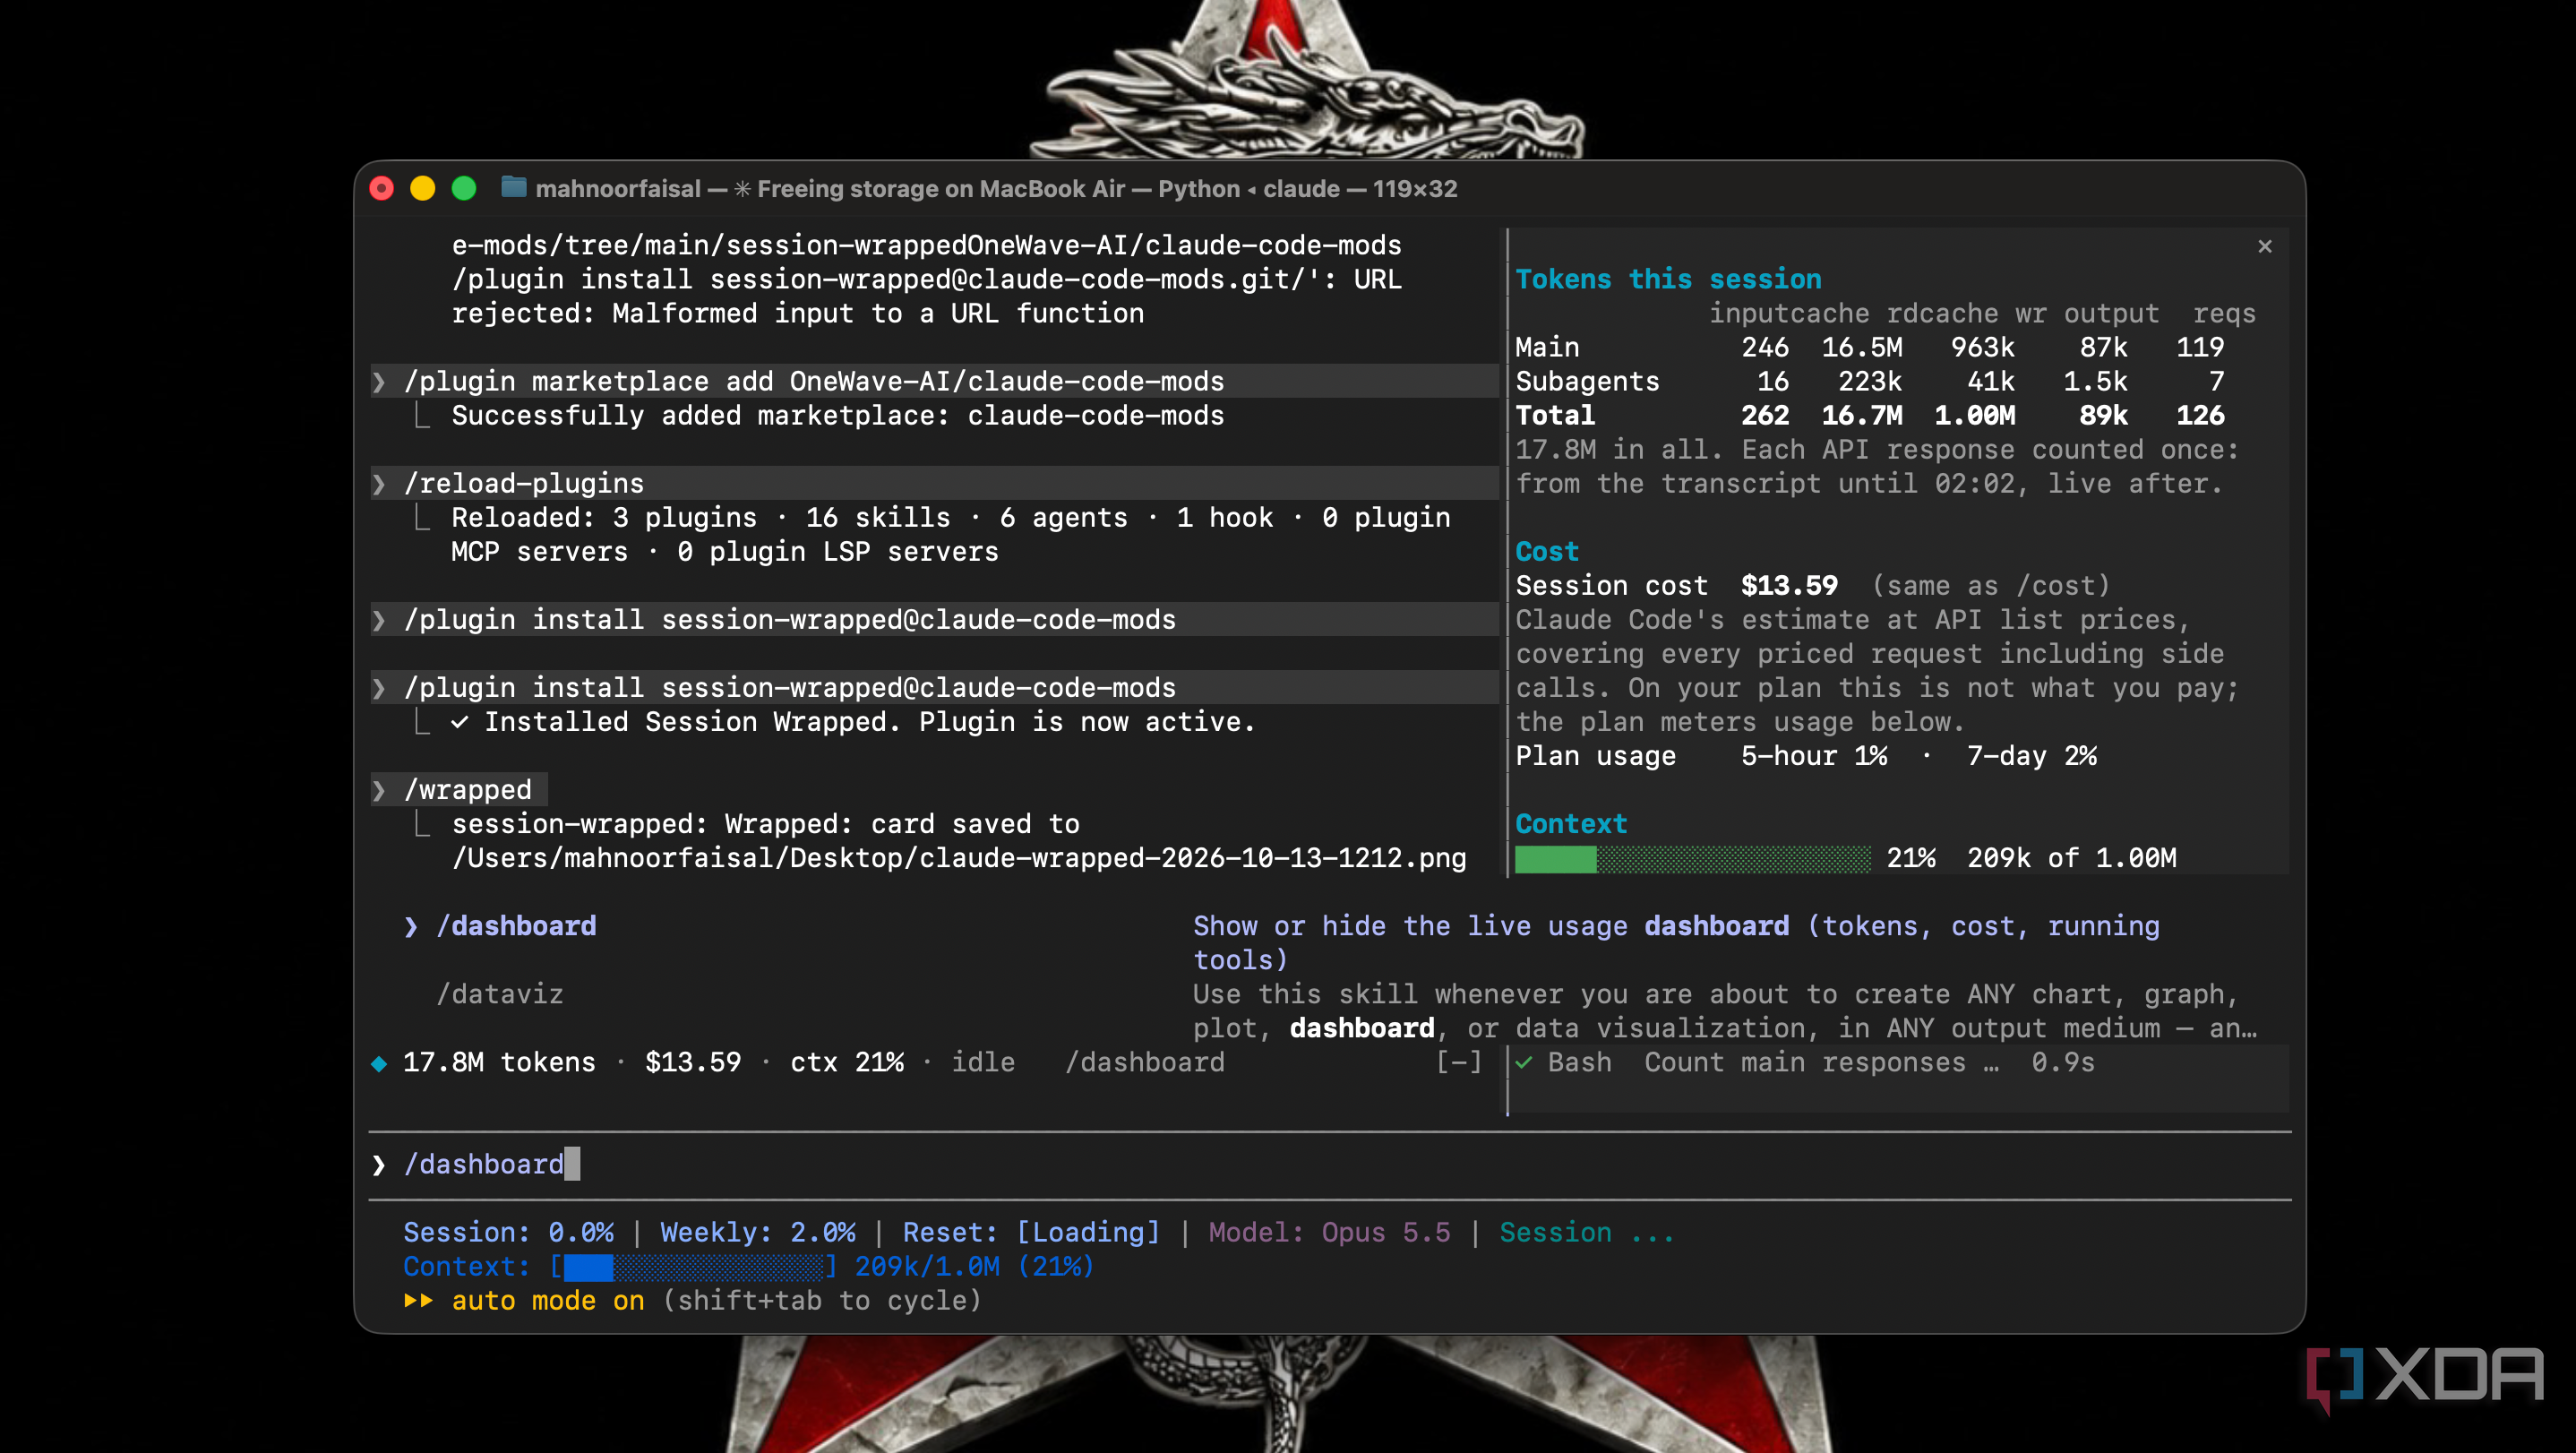Image resolution: width=2576 pixels, height=1453 pixels.
Task: Click 'Model: Opus 5.5' in the status line
Action: coord(1329,1232)
